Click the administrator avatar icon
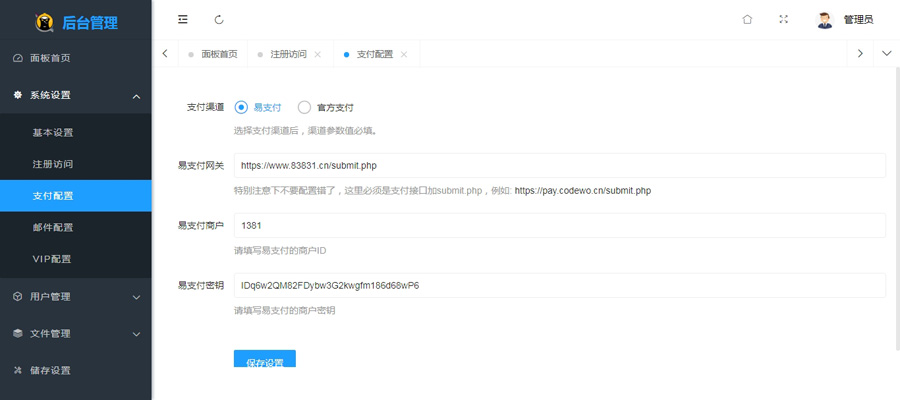The width and height of the screenshot is (900, 400). [824, 19]
